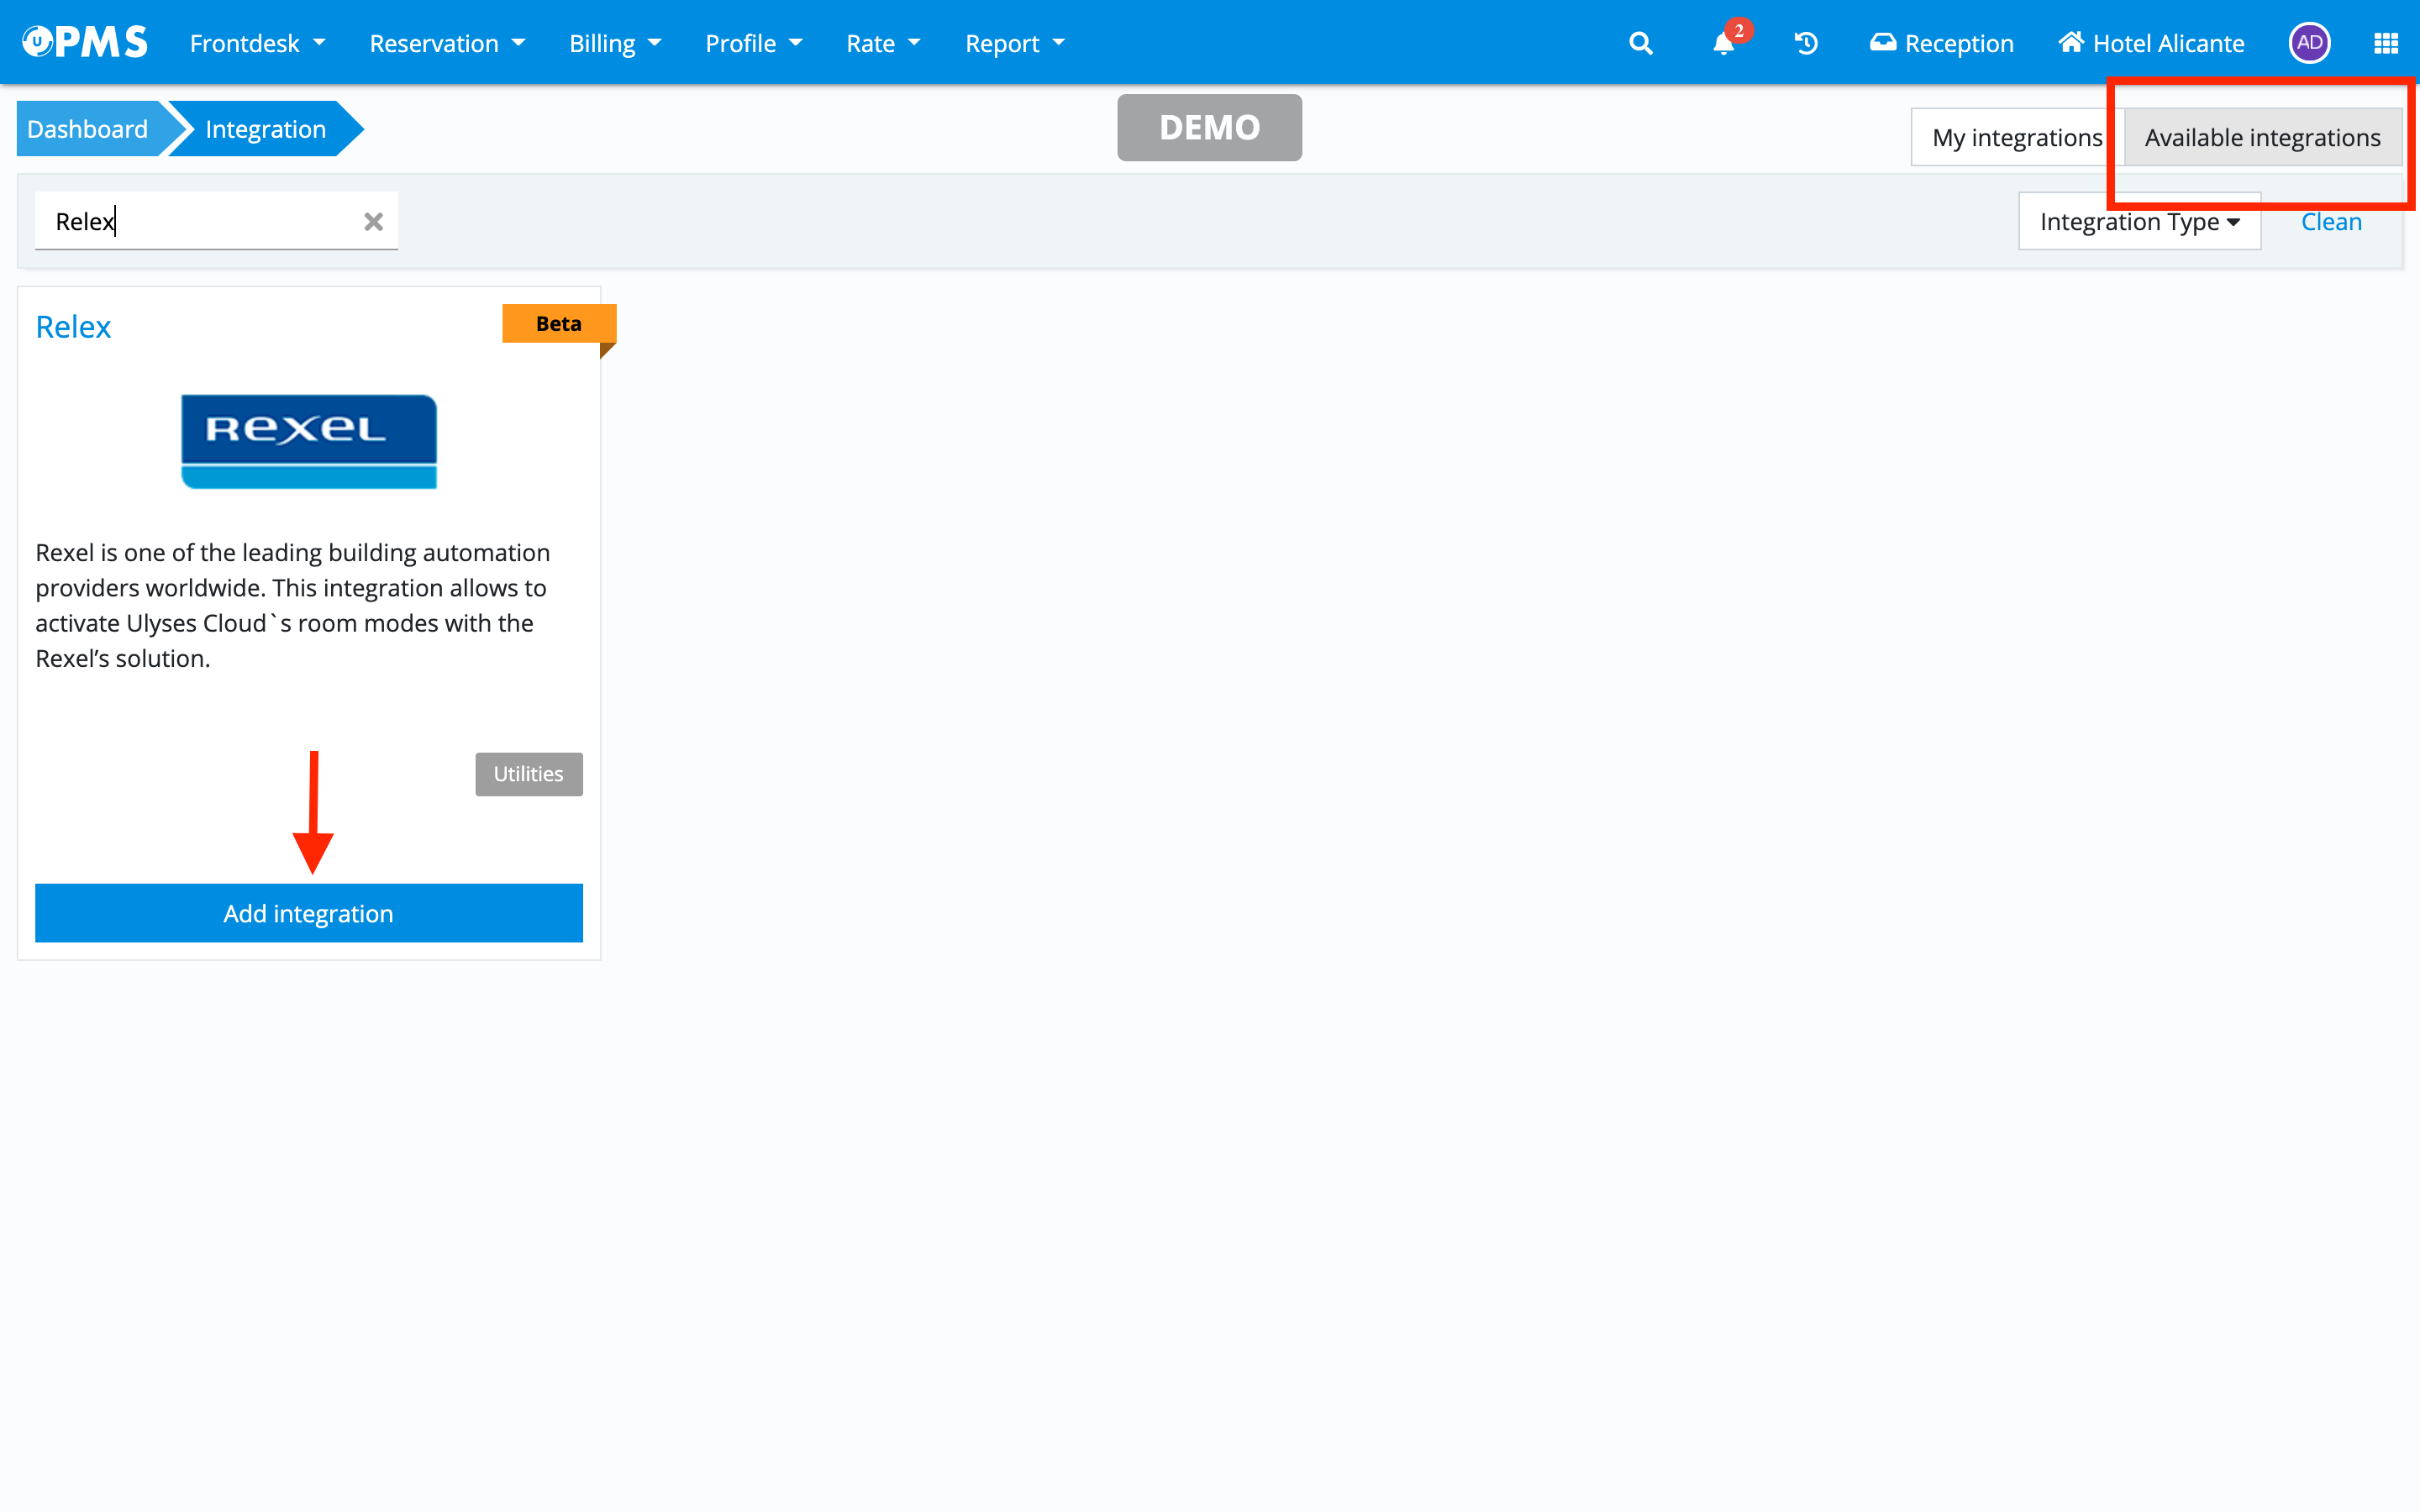Click the Rexel logo thumbnail
The width and height of the screenshot is (2420, 1512).
[309, 441]
